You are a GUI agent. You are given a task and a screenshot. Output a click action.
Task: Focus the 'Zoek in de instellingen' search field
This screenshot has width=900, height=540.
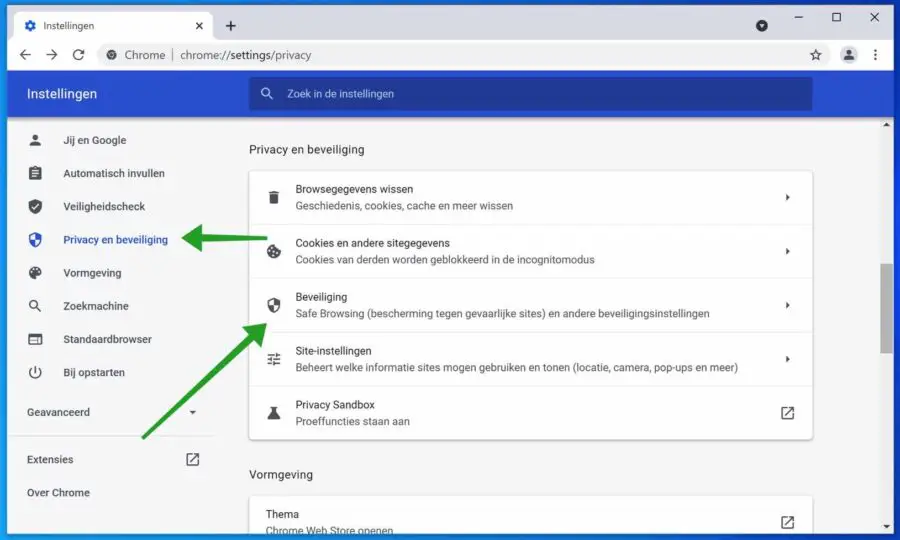coord(530,94)
